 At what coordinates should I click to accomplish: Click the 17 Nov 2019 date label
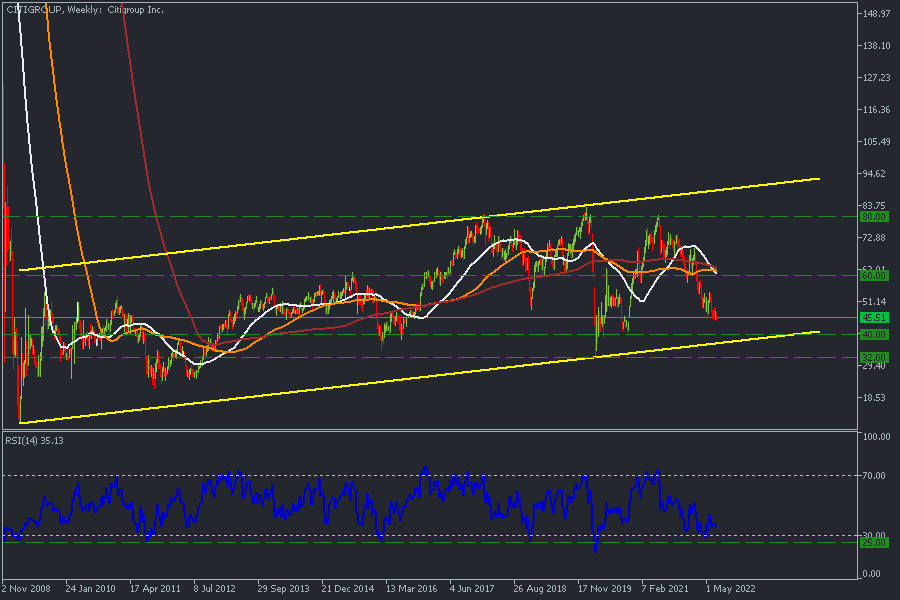[x=604, y=589]
